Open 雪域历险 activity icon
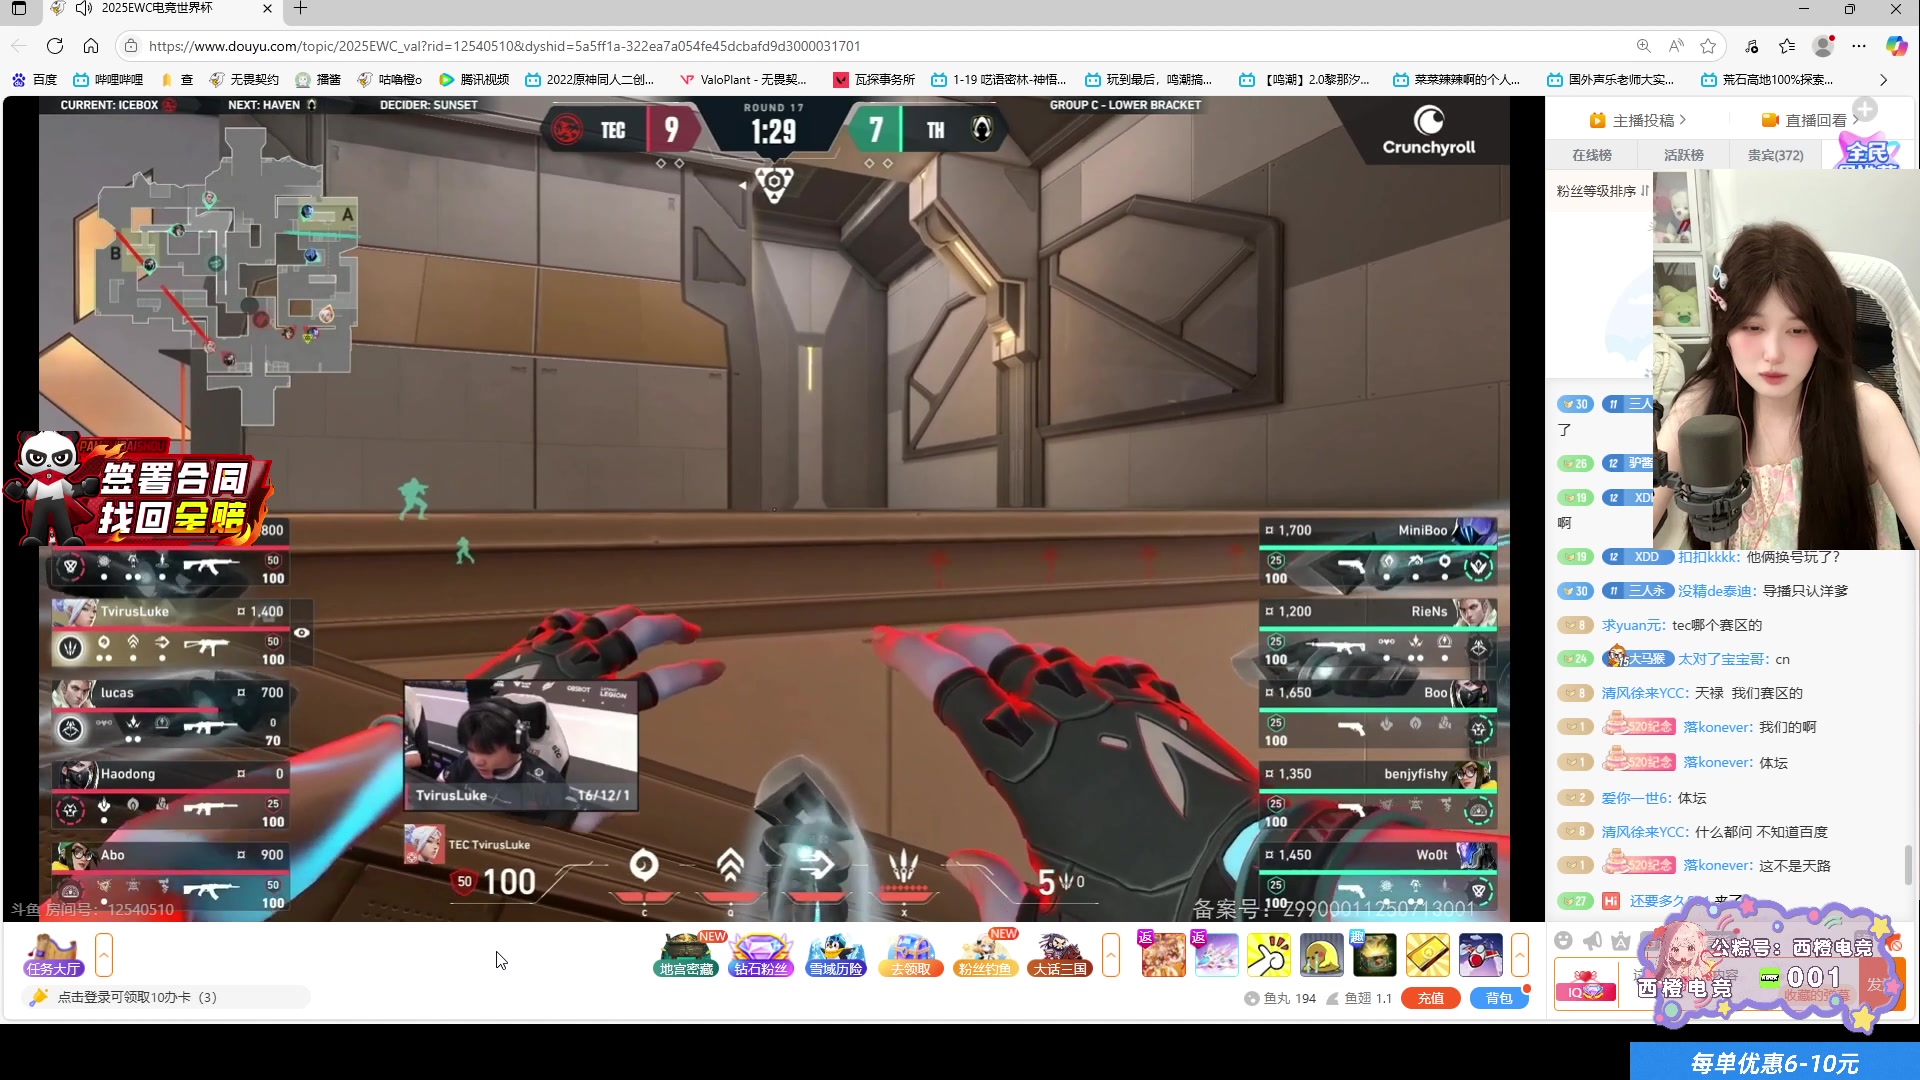 click(x=836, y=955)
